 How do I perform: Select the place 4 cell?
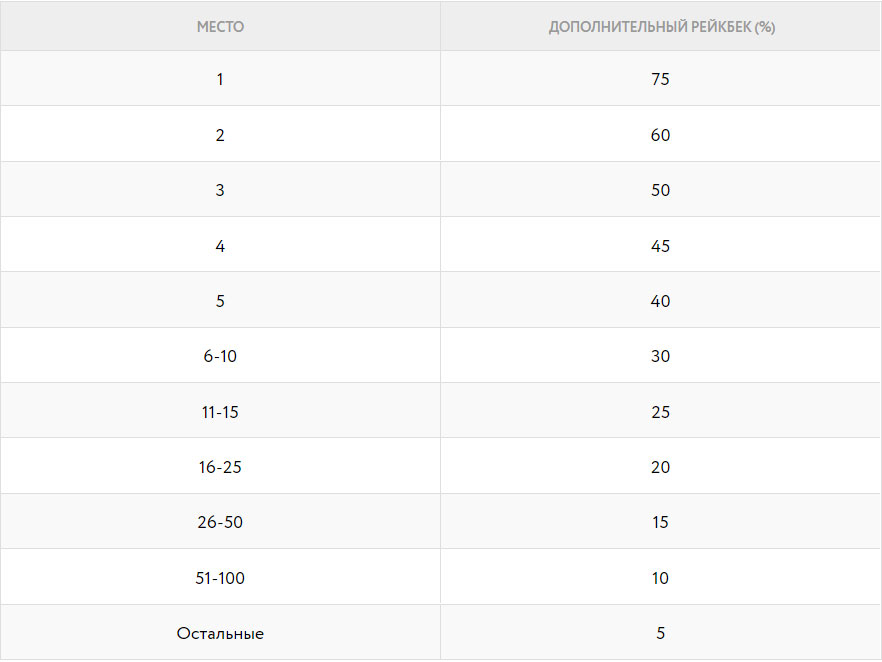(220, 245)
